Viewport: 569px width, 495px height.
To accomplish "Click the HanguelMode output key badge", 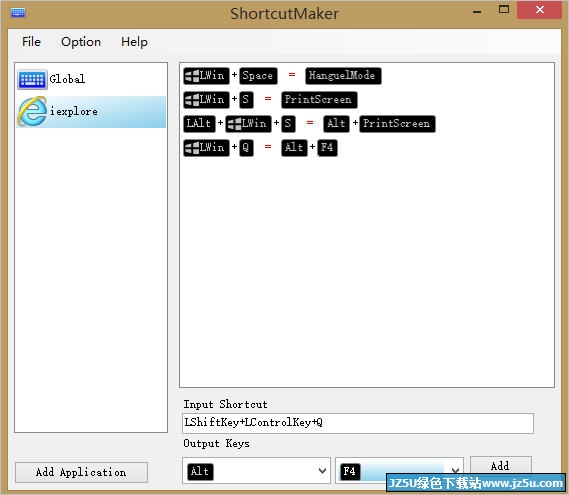I will [x=343, y=76].
